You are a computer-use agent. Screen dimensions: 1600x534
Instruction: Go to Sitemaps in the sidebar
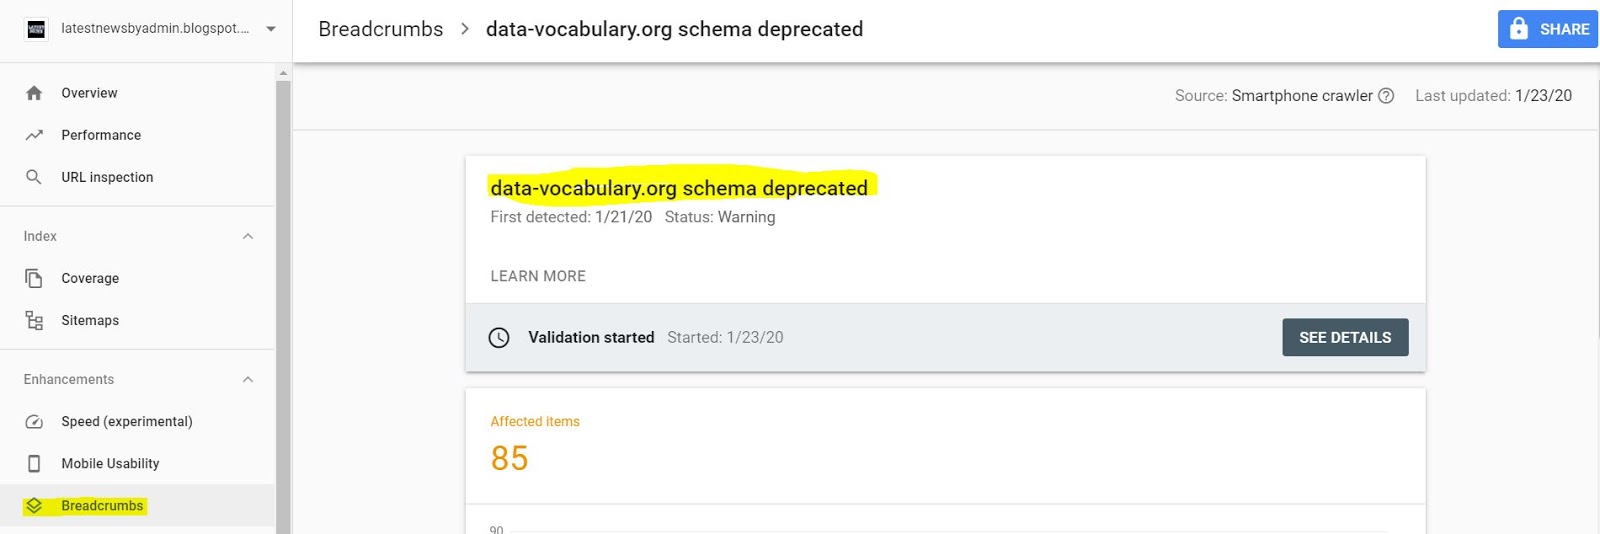tap(138, 320)
